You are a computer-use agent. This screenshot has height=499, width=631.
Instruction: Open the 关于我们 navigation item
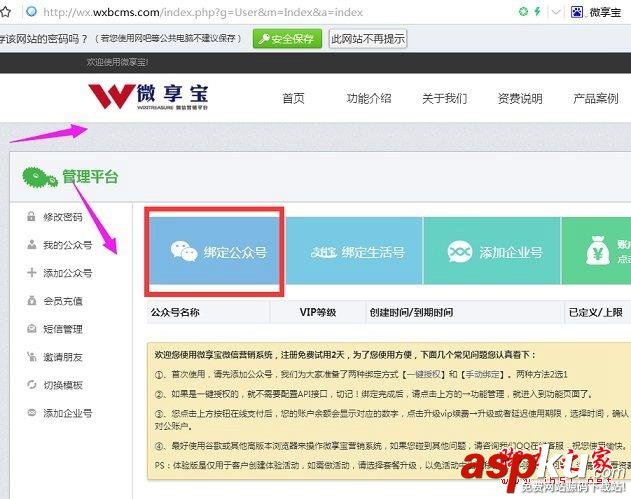click(445, 98)
